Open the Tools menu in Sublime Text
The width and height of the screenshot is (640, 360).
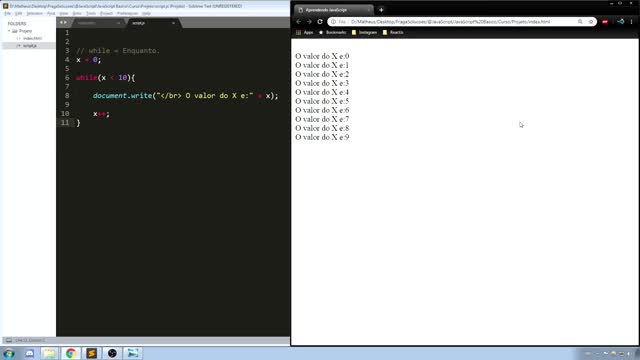pyautogui.click(x=91, y=13)
